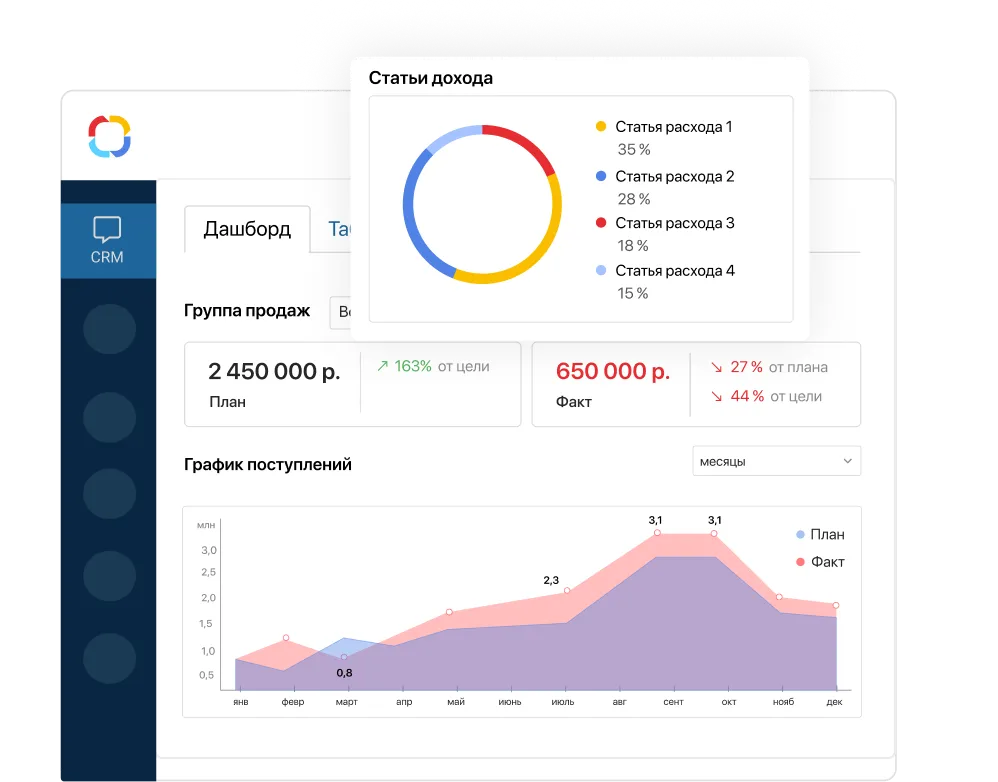Click the 2 450 000 р. План card

point(272,384)
